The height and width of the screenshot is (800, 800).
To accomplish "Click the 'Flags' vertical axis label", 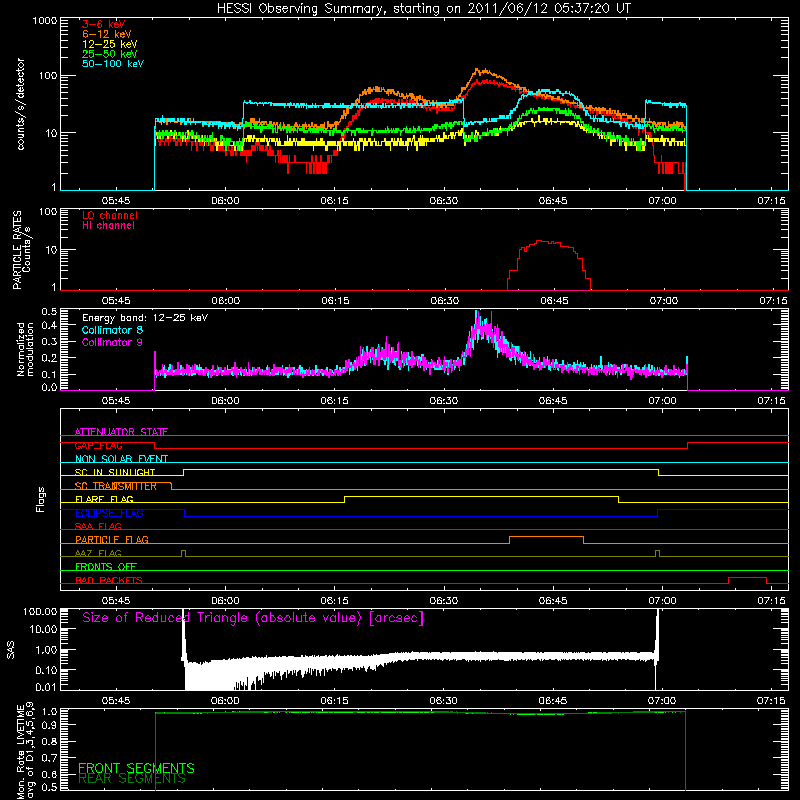I will pyautogui.click(x=41, y=499).
